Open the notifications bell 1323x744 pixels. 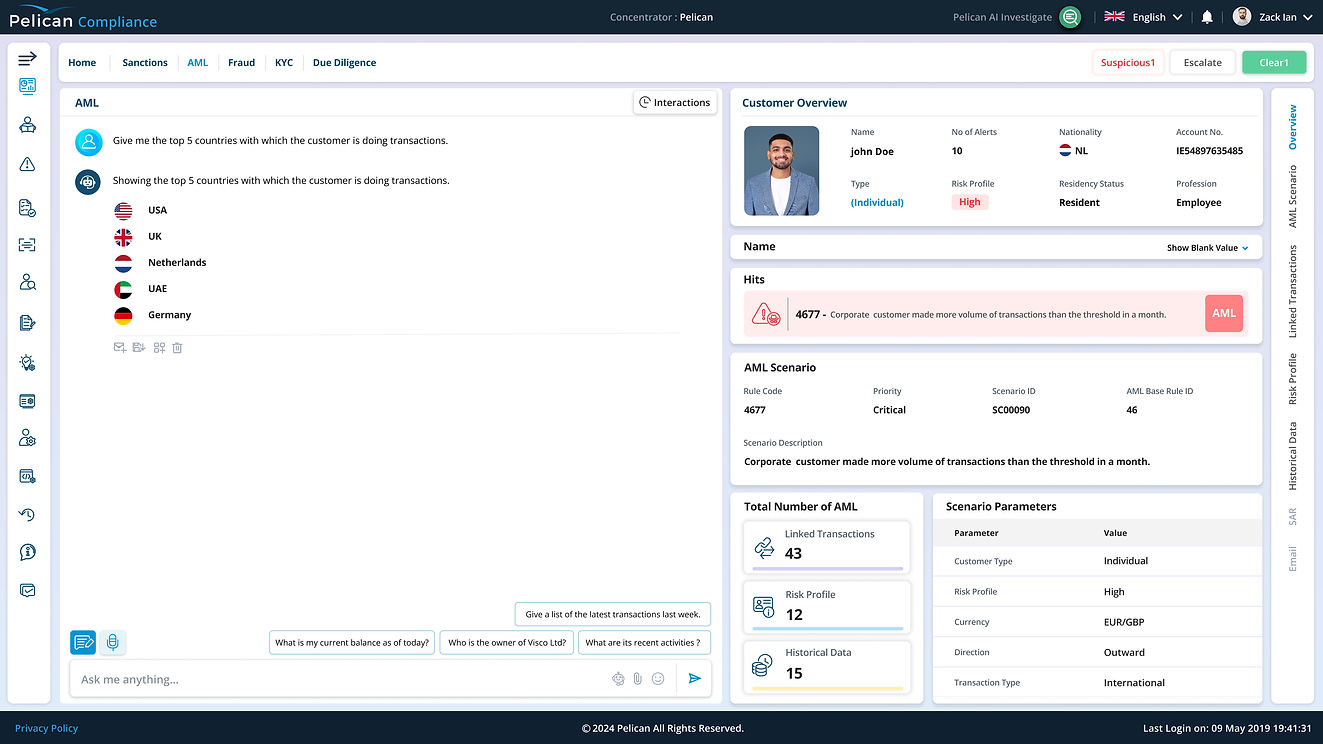tap(1207, 17)
